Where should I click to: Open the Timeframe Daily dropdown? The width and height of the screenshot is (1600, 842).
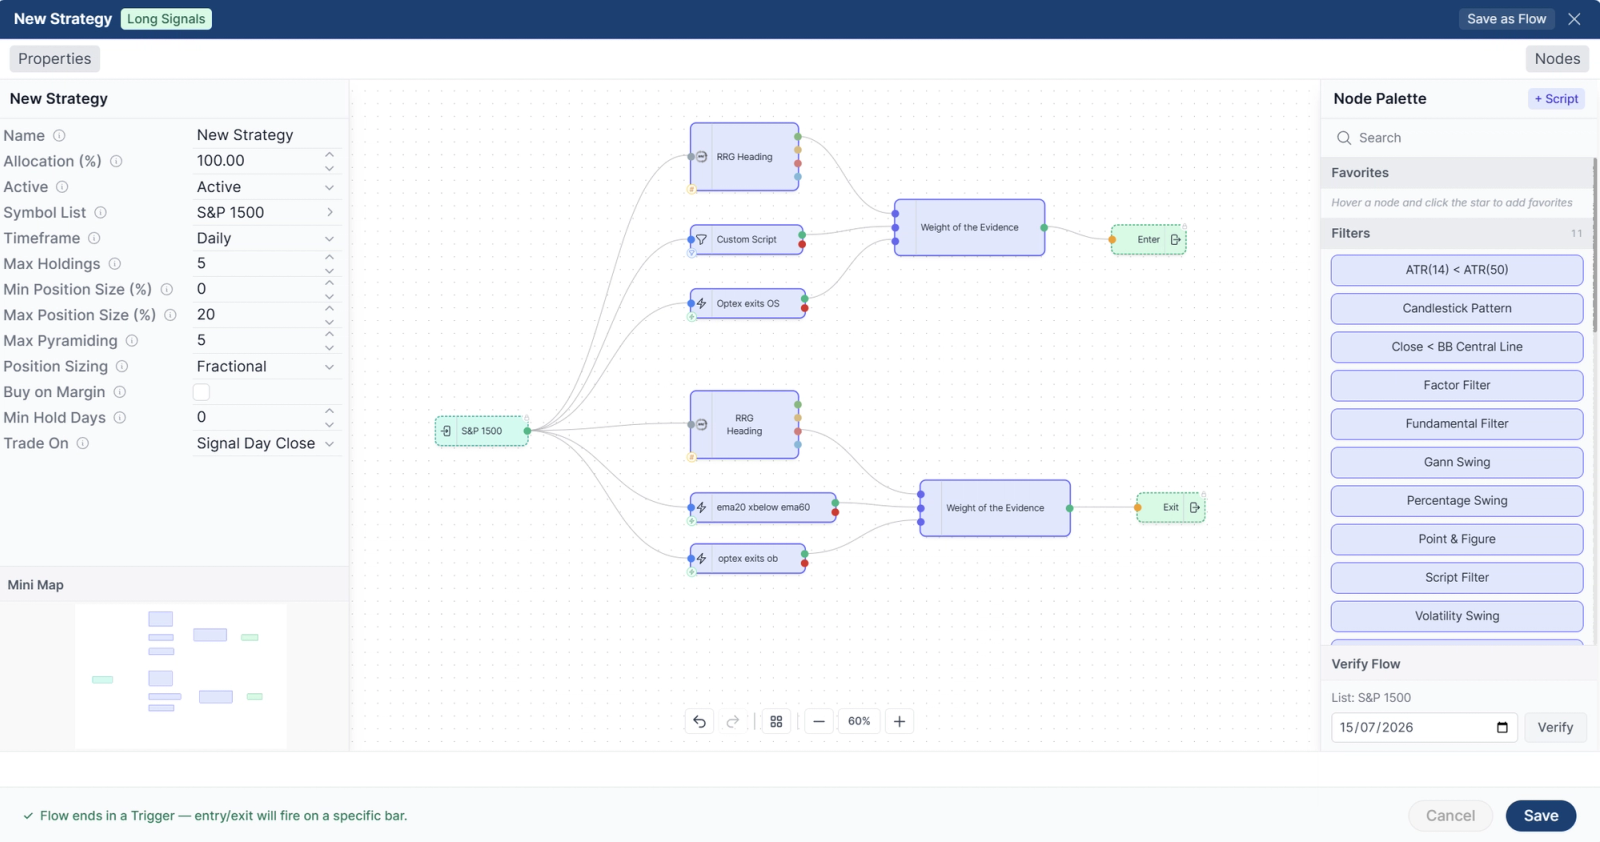pos(267,238)
